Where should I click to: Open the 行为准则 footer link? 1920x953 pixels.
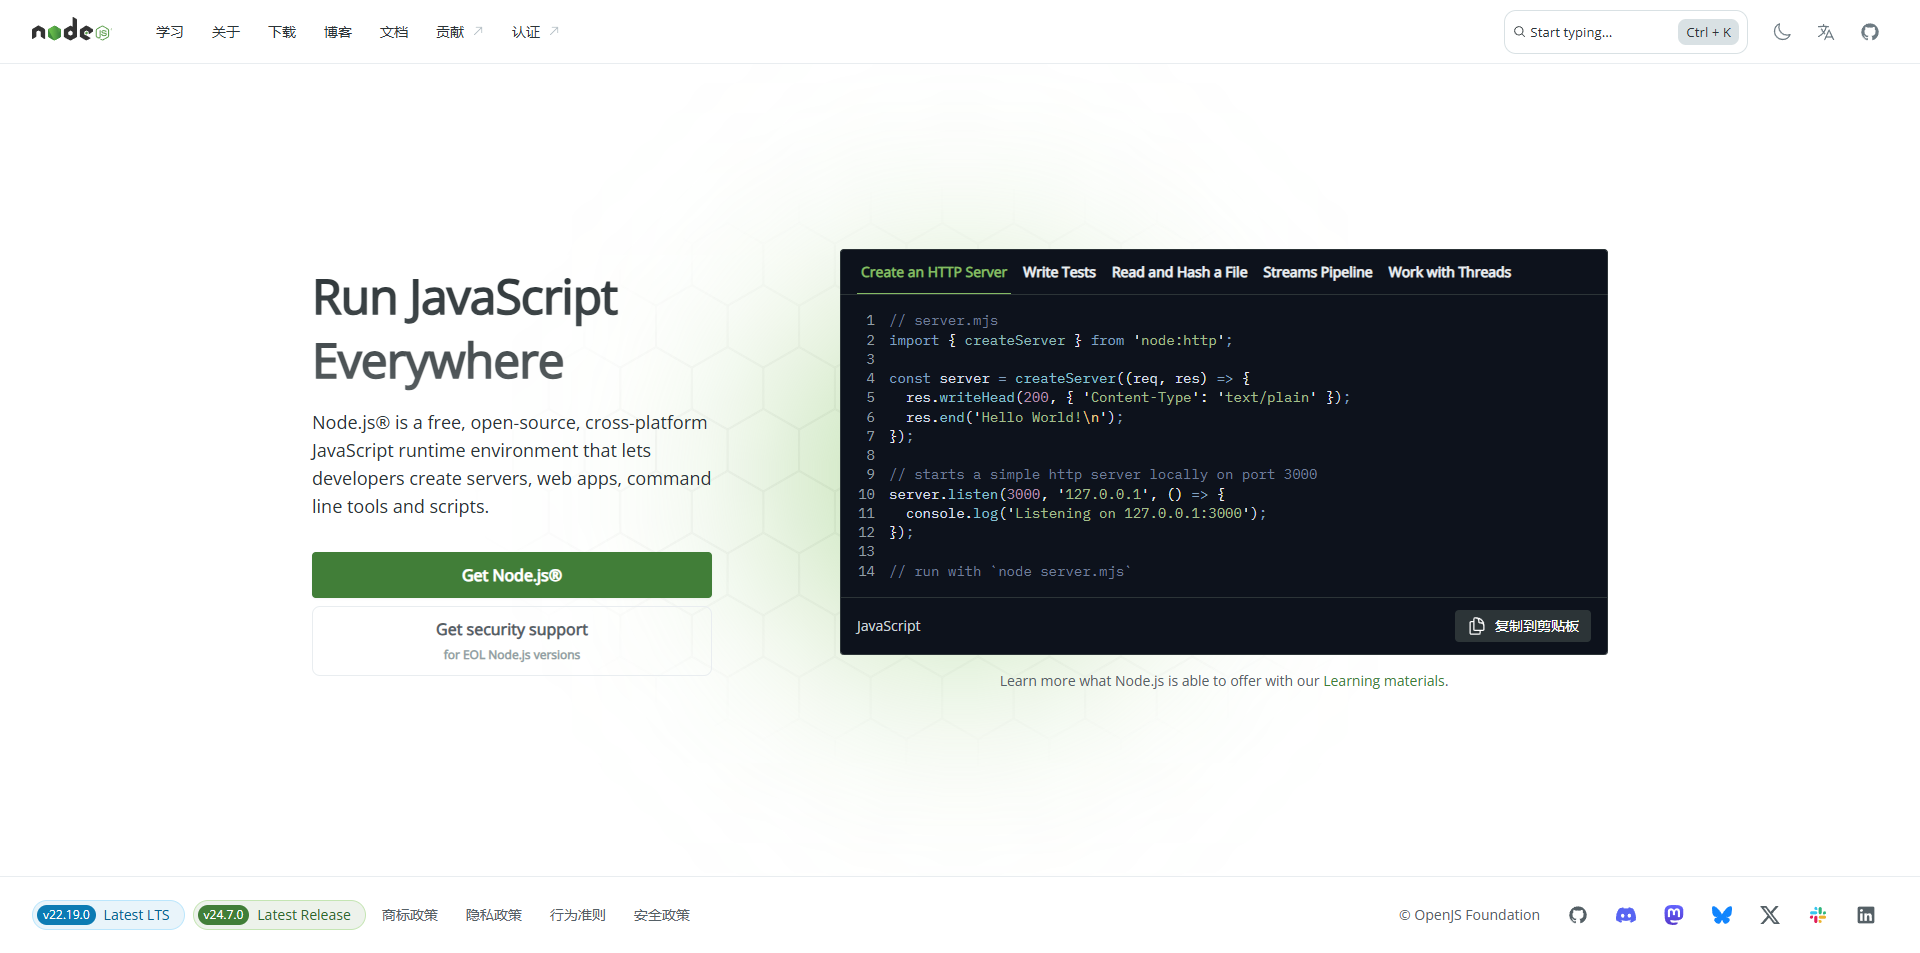click(x=578, y=915)
